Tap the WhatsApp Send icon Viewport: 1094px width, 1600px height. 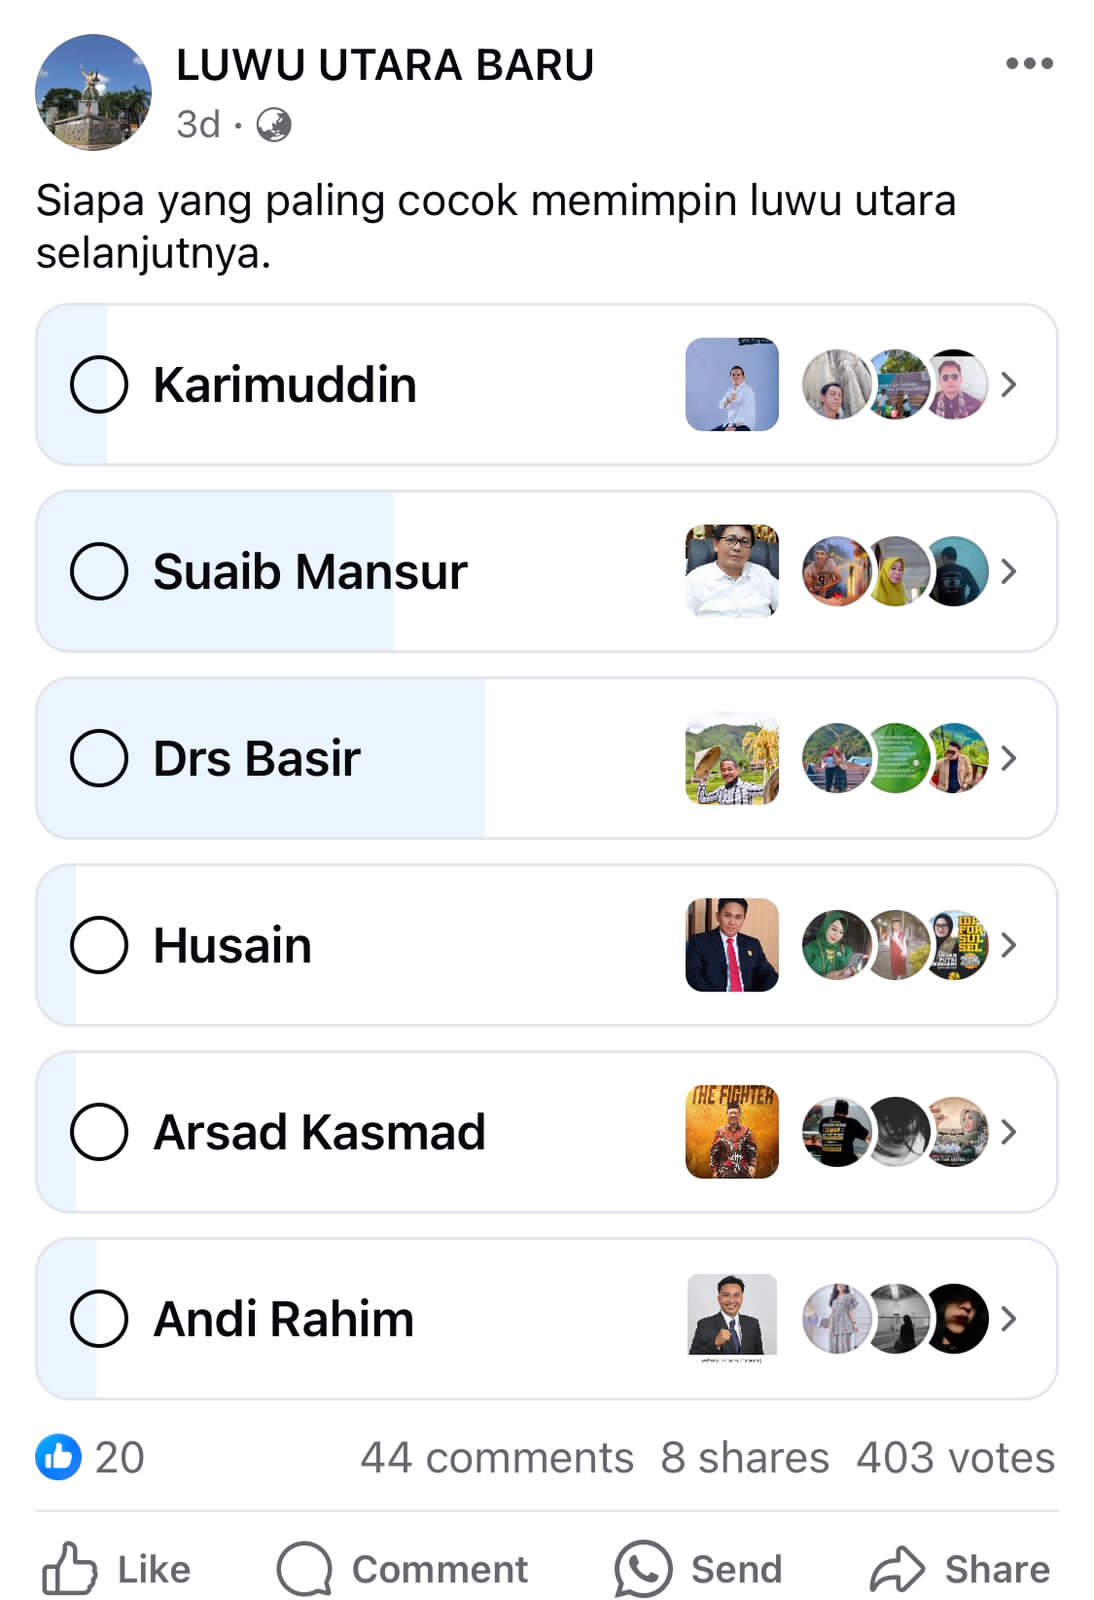coord(642,1568)
